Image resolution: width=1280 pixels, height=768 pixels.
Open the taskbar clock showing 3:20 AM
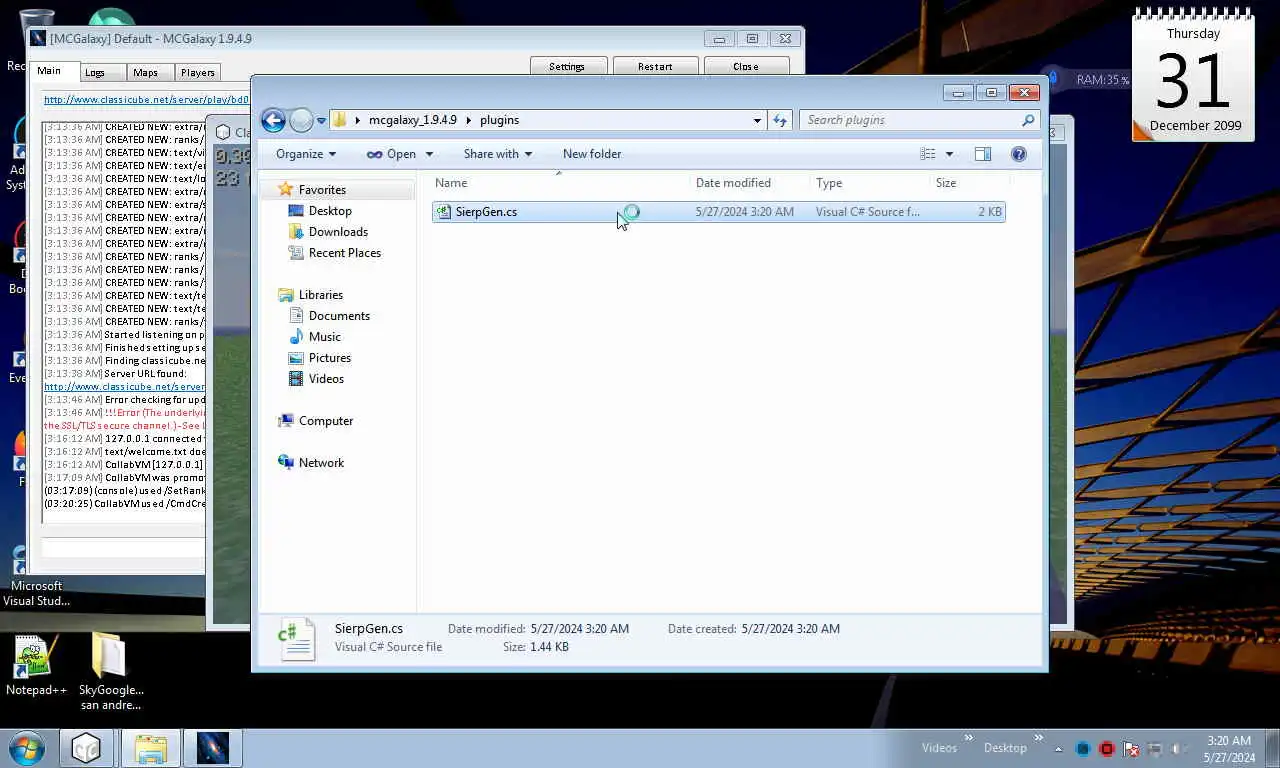click(x=1229, y=749)
